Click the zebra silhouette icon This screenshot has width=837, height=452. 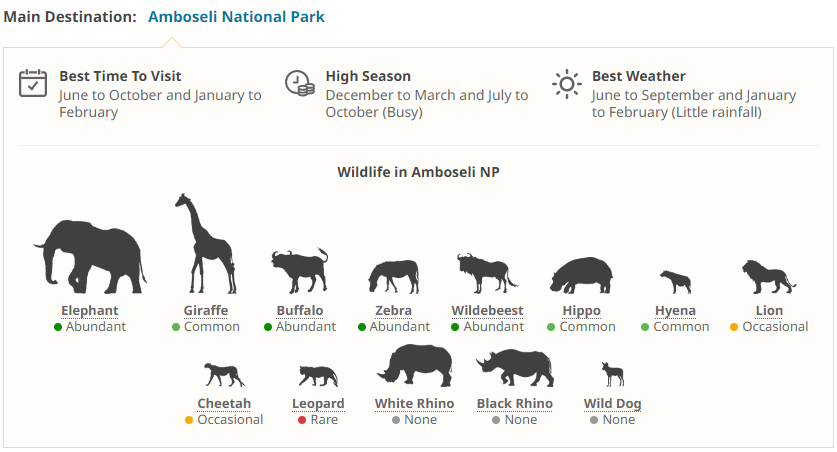pyautogui.click(x=393, y=276)
